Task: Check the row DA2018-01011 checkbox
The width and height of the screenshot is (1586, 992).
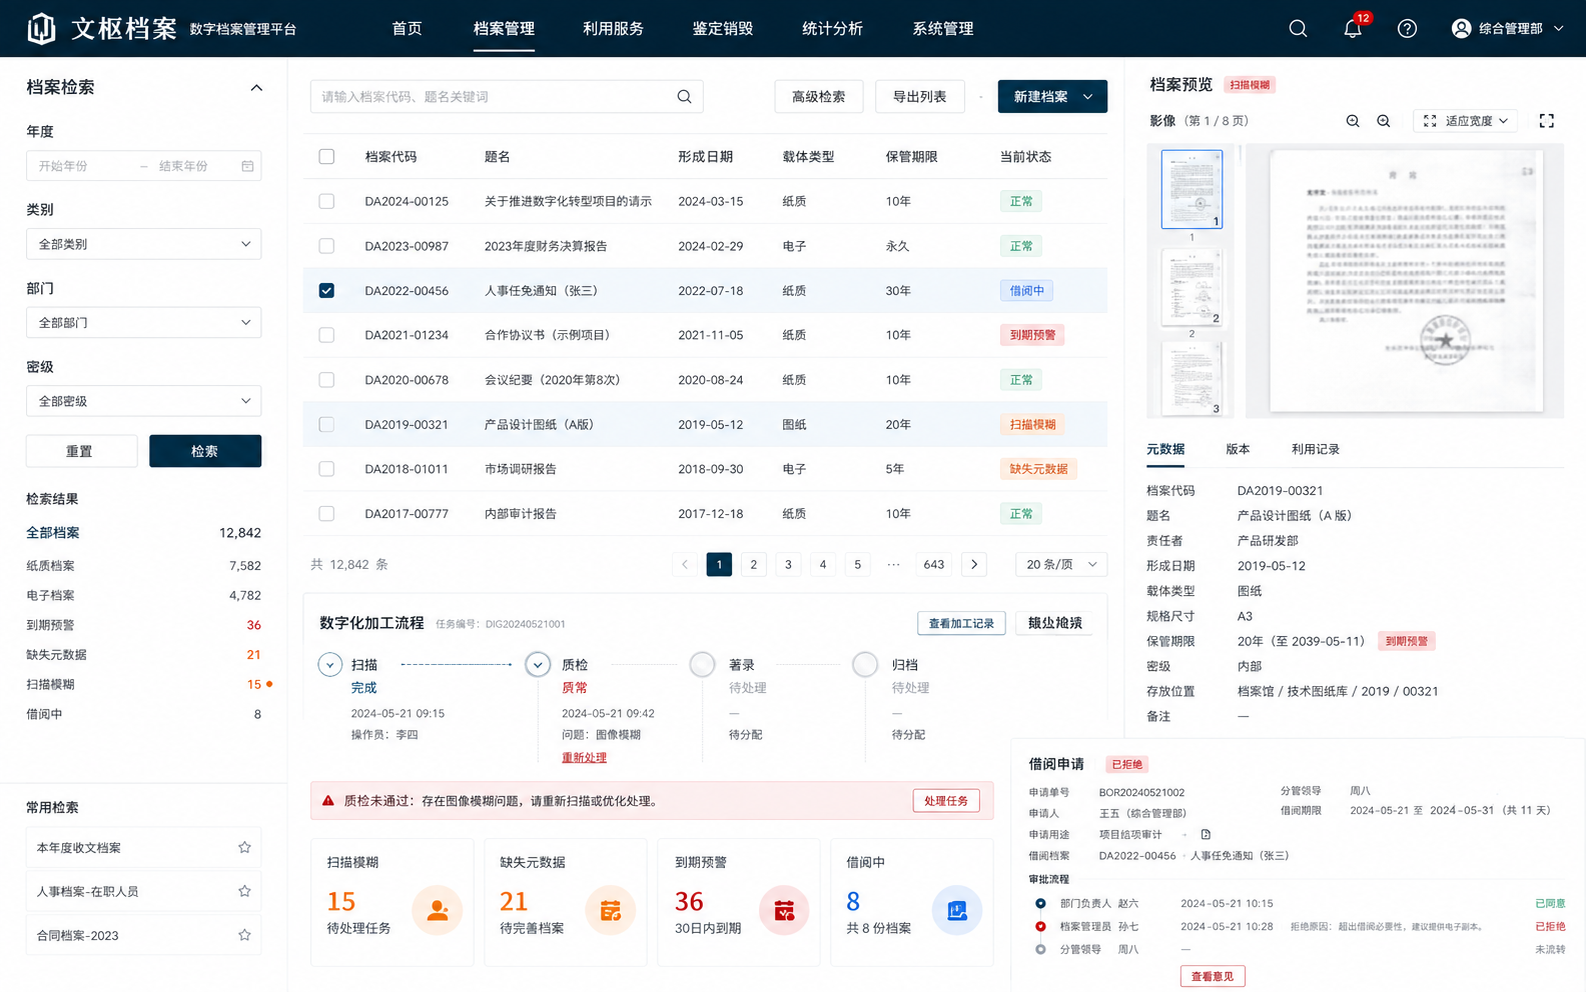Action: [x=327, y=469]
